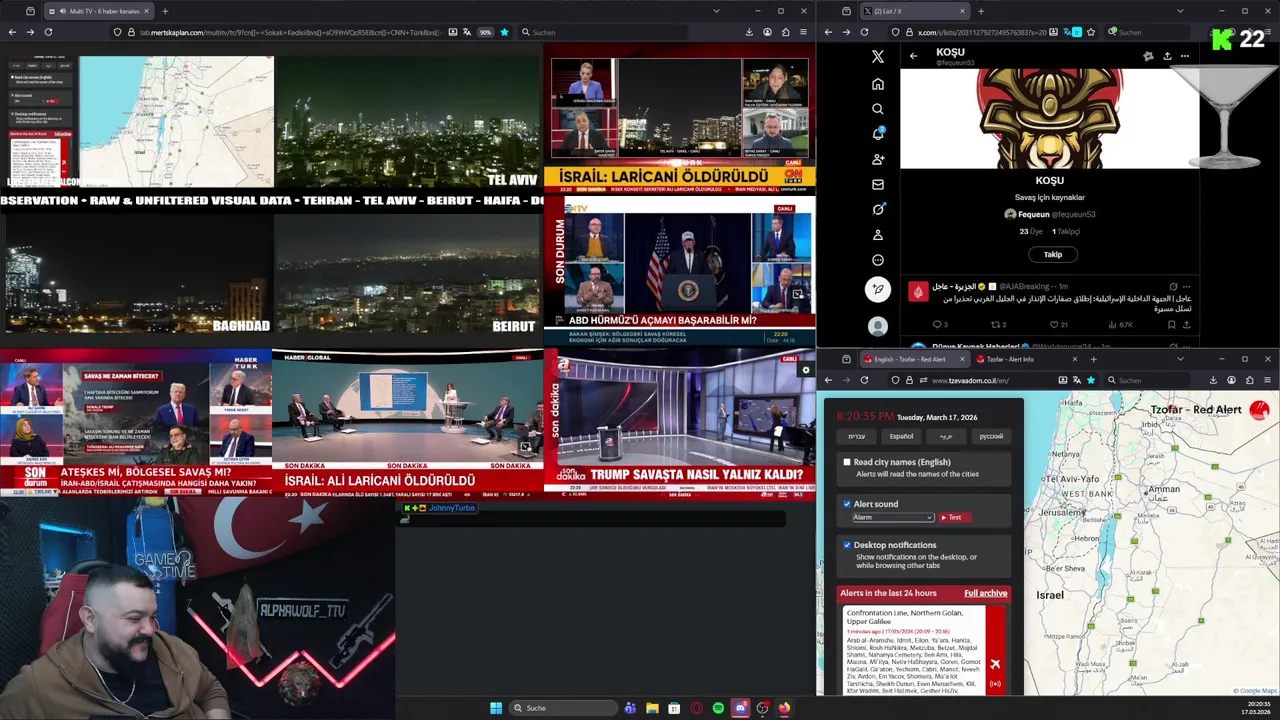1280x720 pixels.
Task: Open the tab list chevron in Tzofar browser window
Action: [1180, 359]
